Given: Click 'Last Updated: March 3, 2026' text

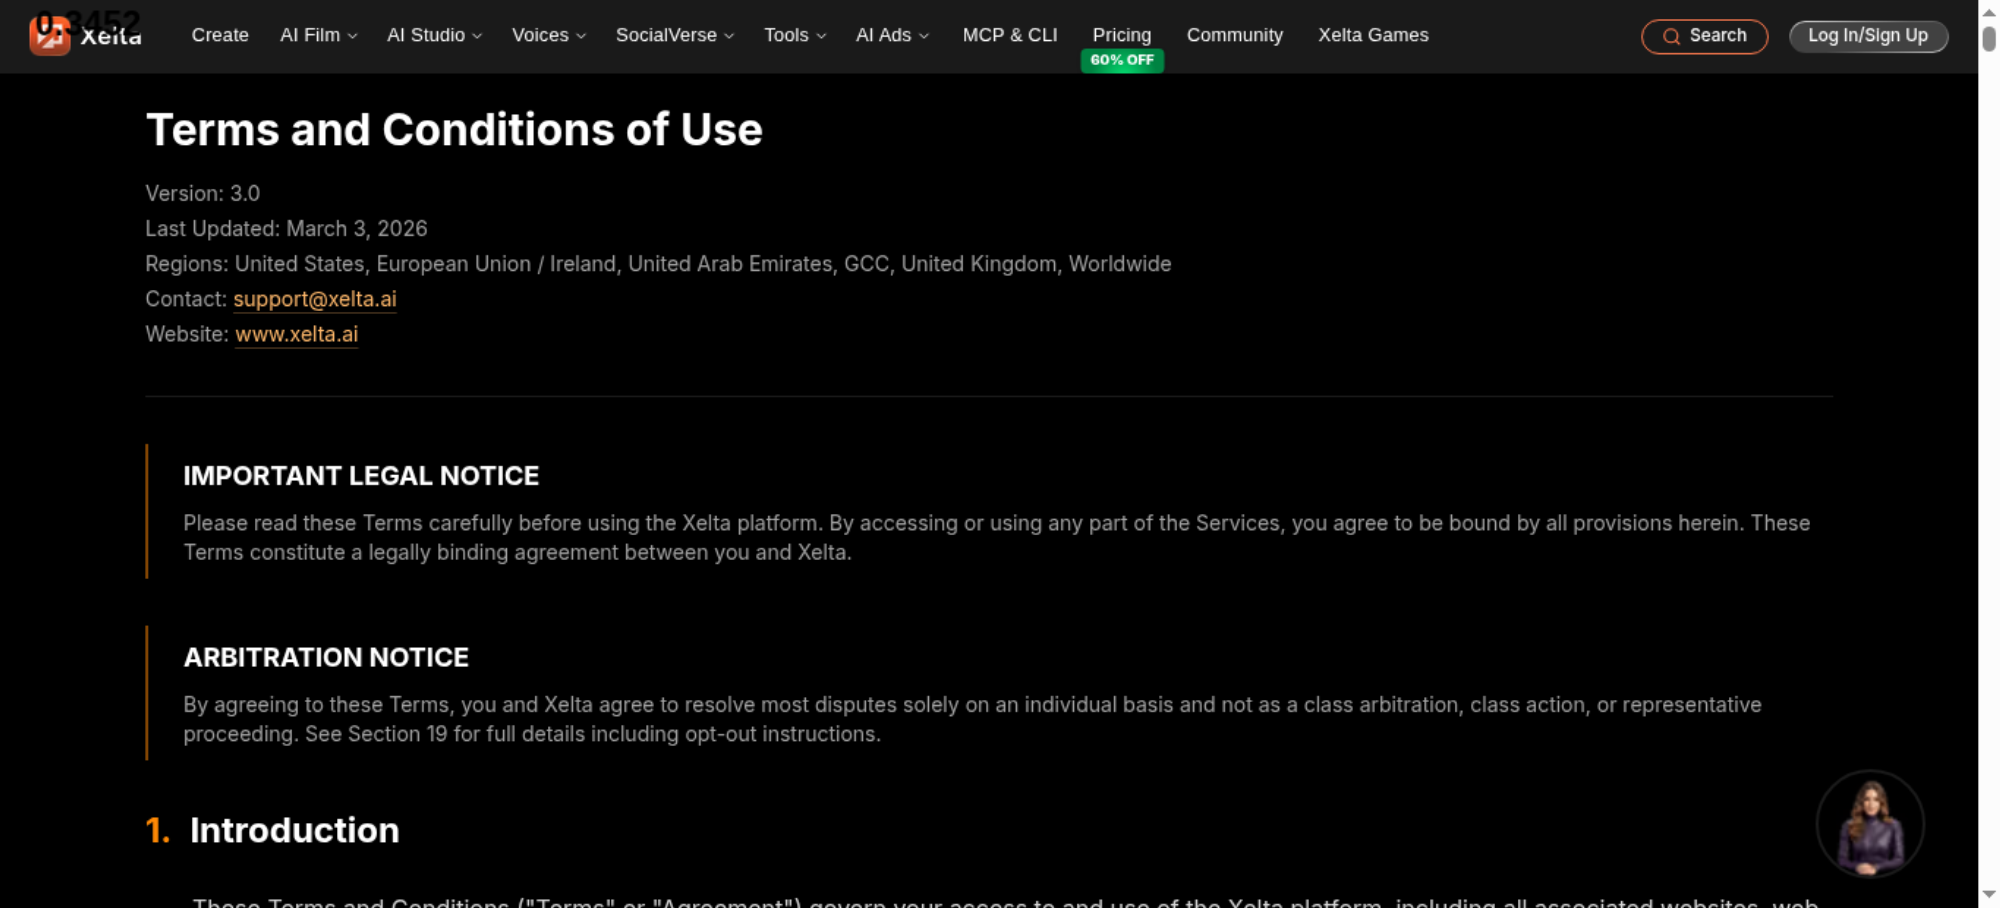Looking at the screenshot, I should pos(286,228).
